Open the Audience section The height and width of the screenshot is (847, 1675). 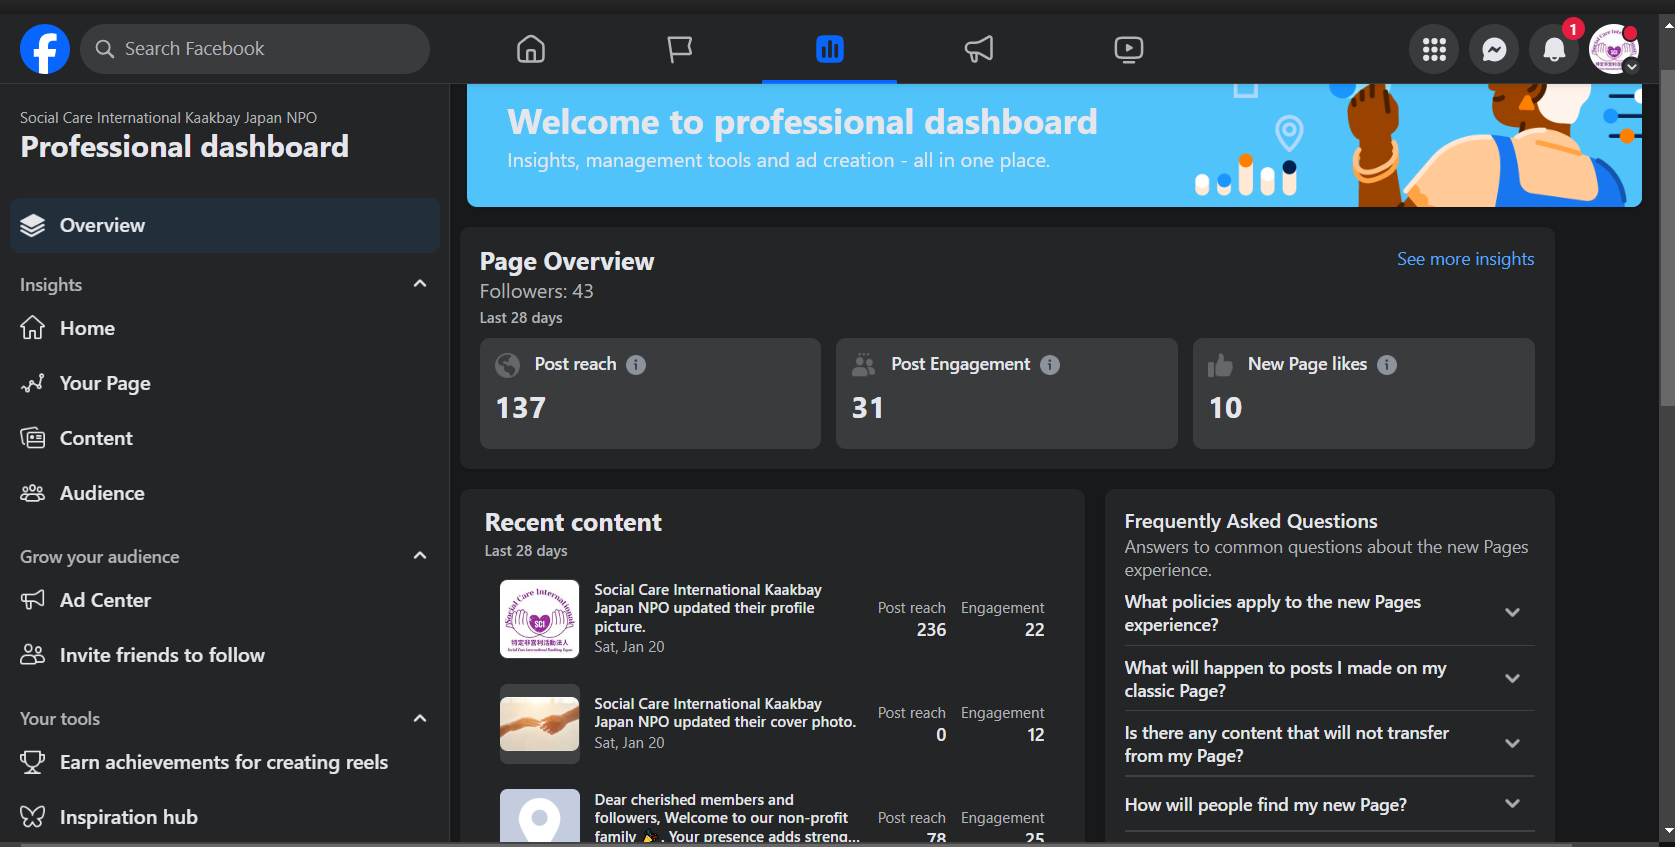click(225, 493)
